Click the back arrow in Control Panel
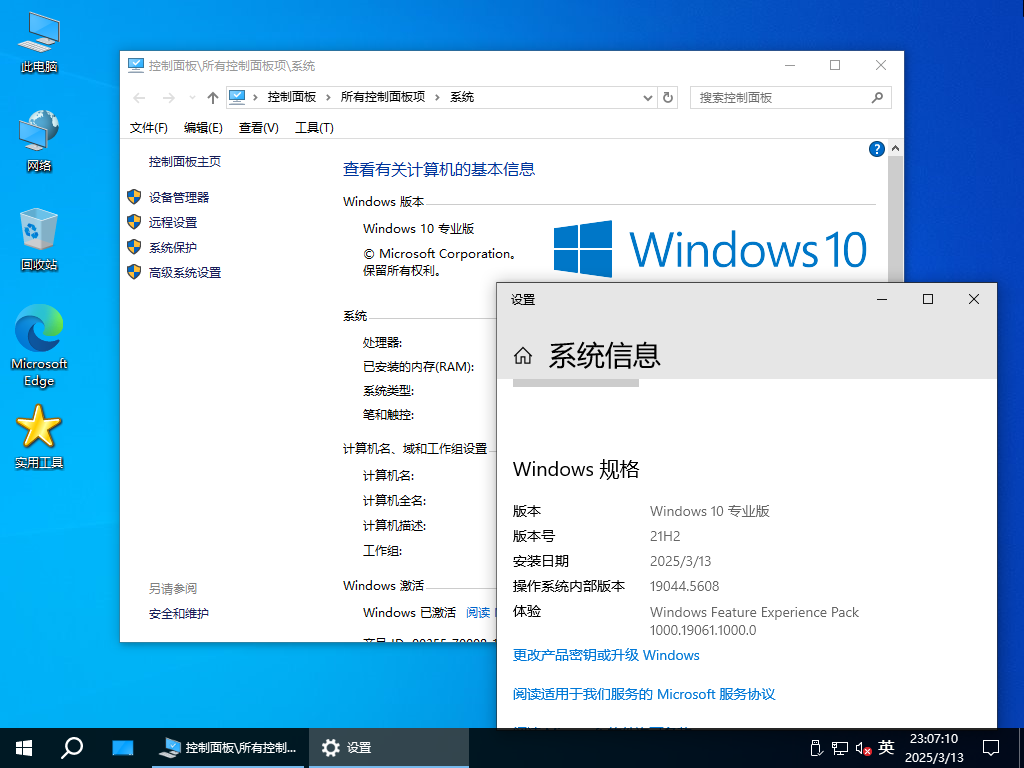This screenshot has height=768, width=1024. (x=139, y=98)
